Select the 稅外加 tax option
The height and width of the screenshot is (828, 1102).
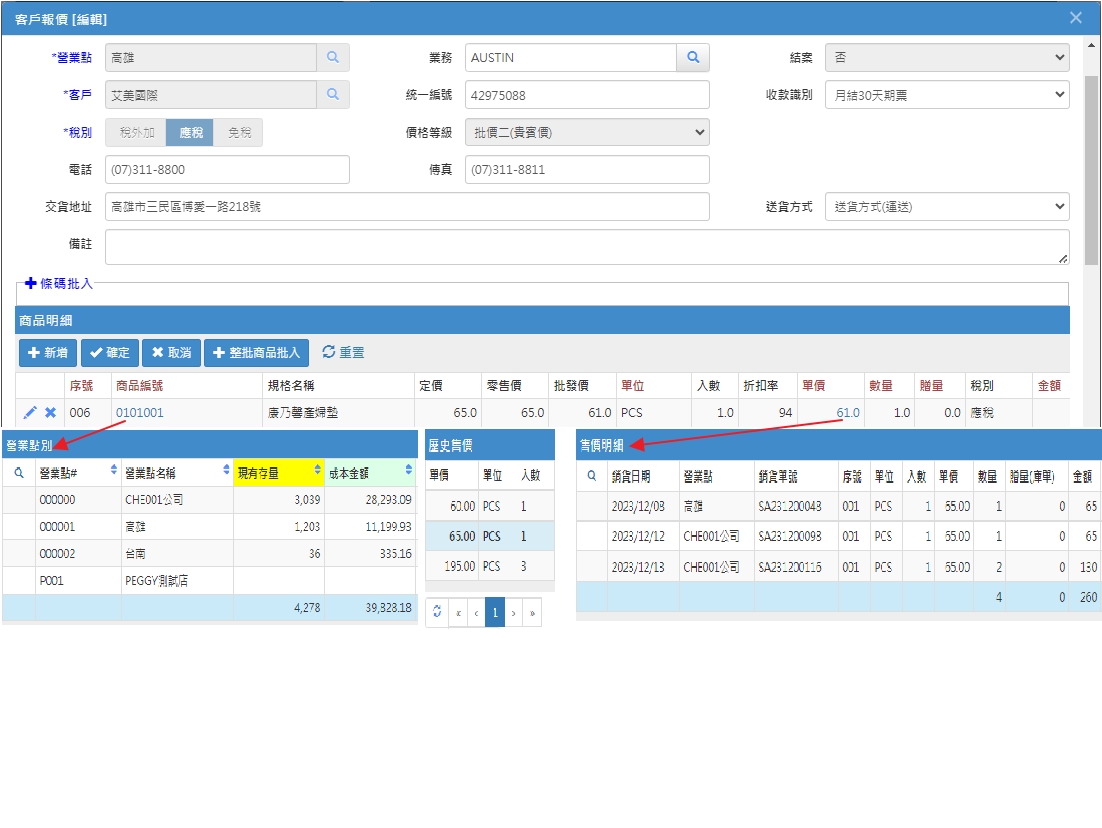136,132
